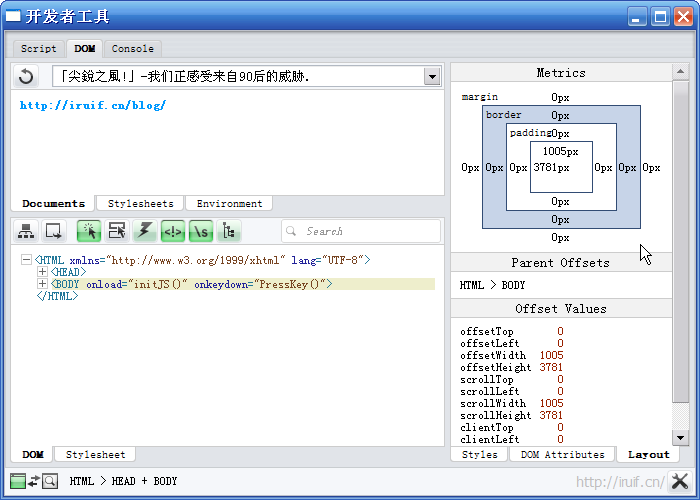Expand the BODY node in DOM tree

tap(42, 284)
